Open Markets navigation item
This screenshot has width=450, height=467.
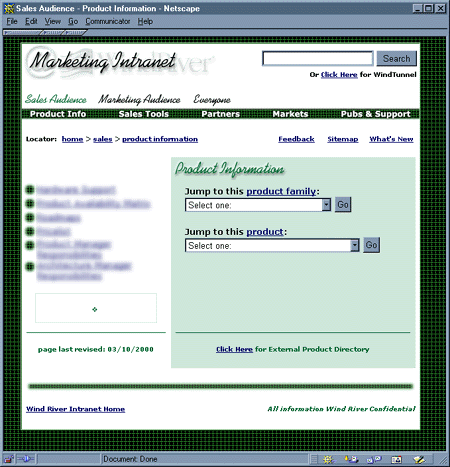tap(290, 114)
